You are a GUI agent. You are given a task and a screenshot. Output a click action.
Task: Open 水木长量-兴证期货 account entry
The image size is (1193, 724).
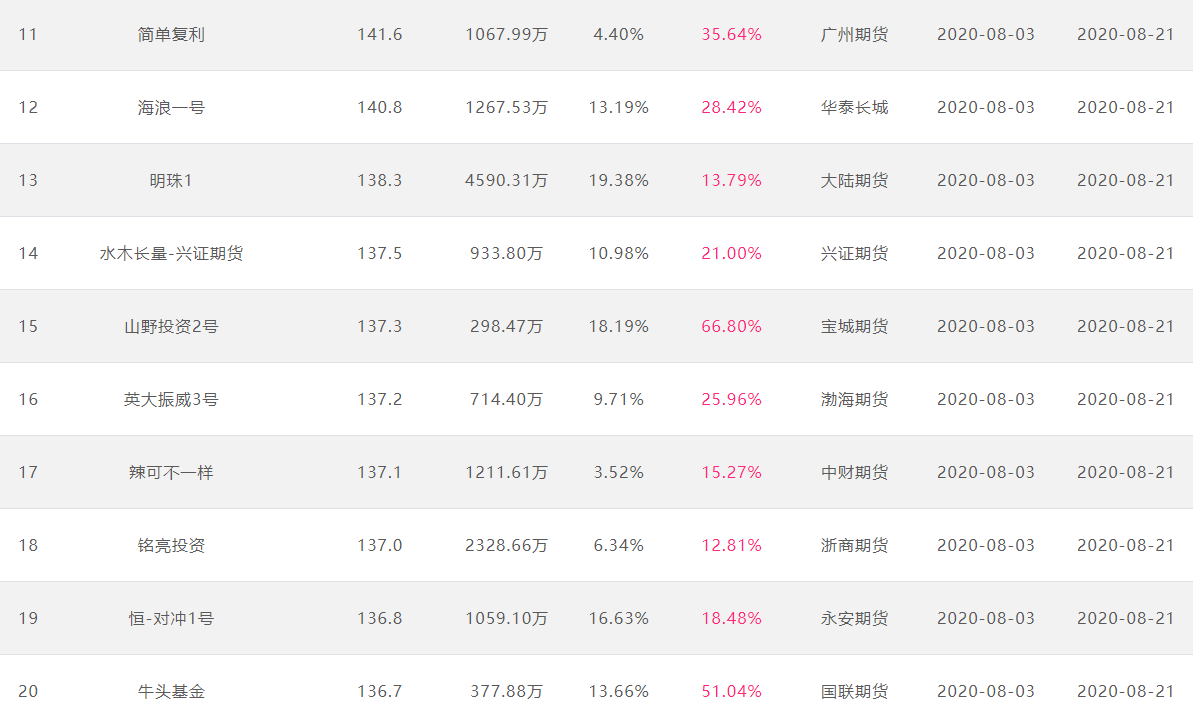171,253
